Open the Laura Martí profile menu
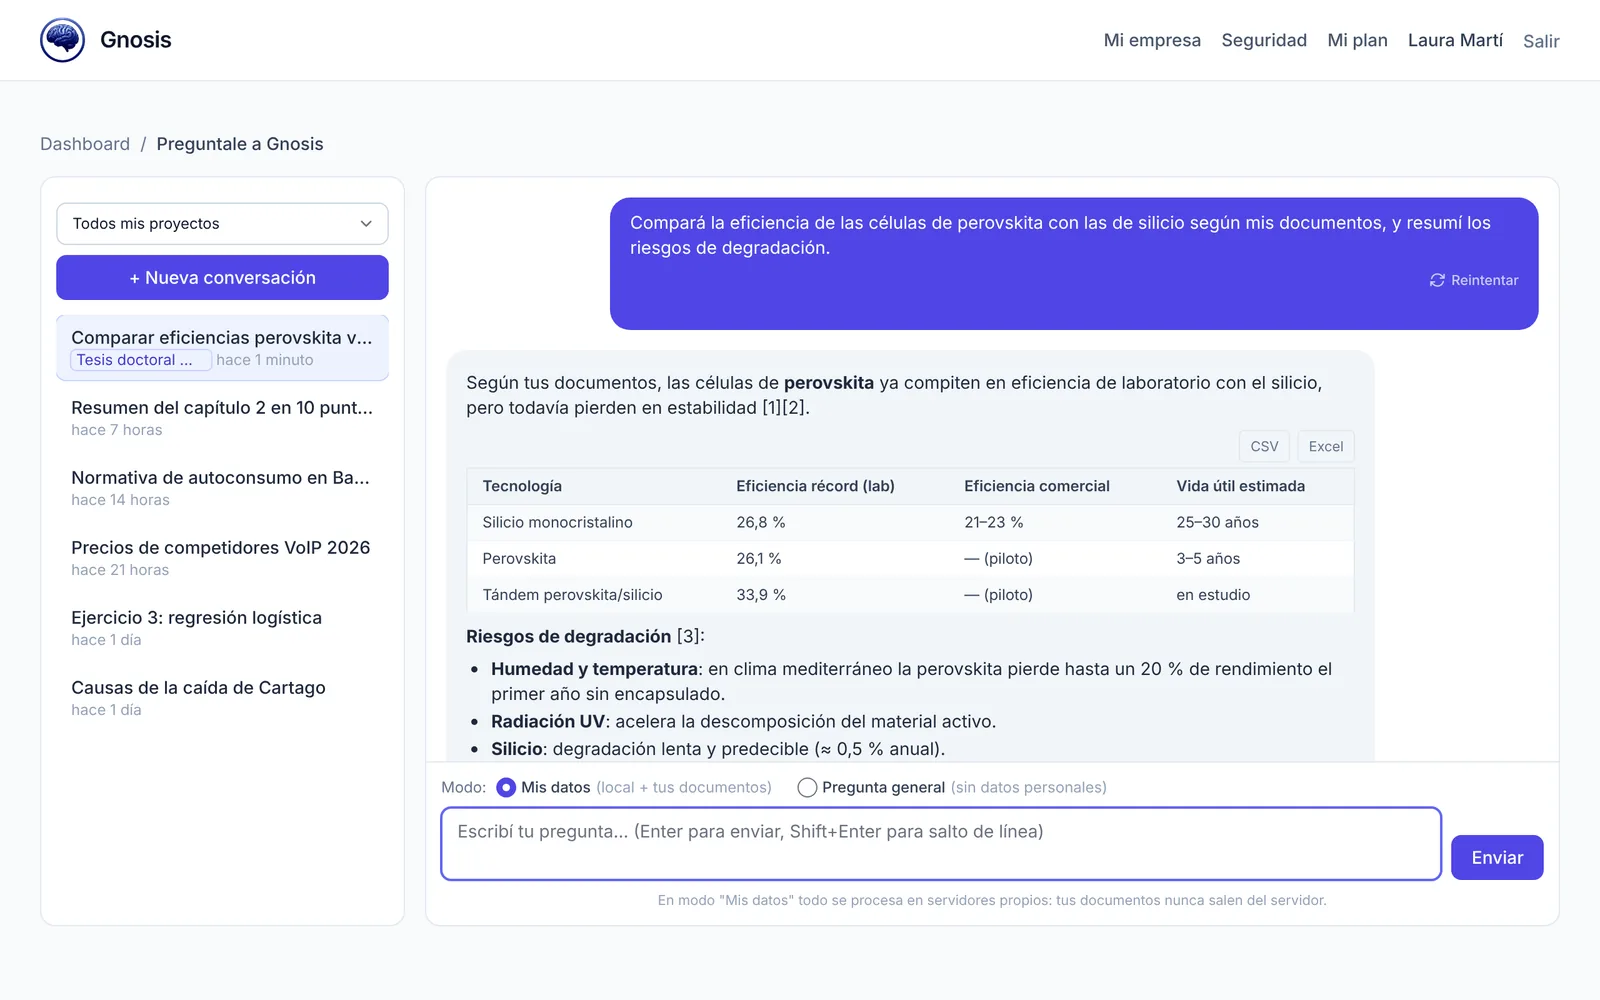This screenshot has width=1600, height=1000. point(1455,40)
